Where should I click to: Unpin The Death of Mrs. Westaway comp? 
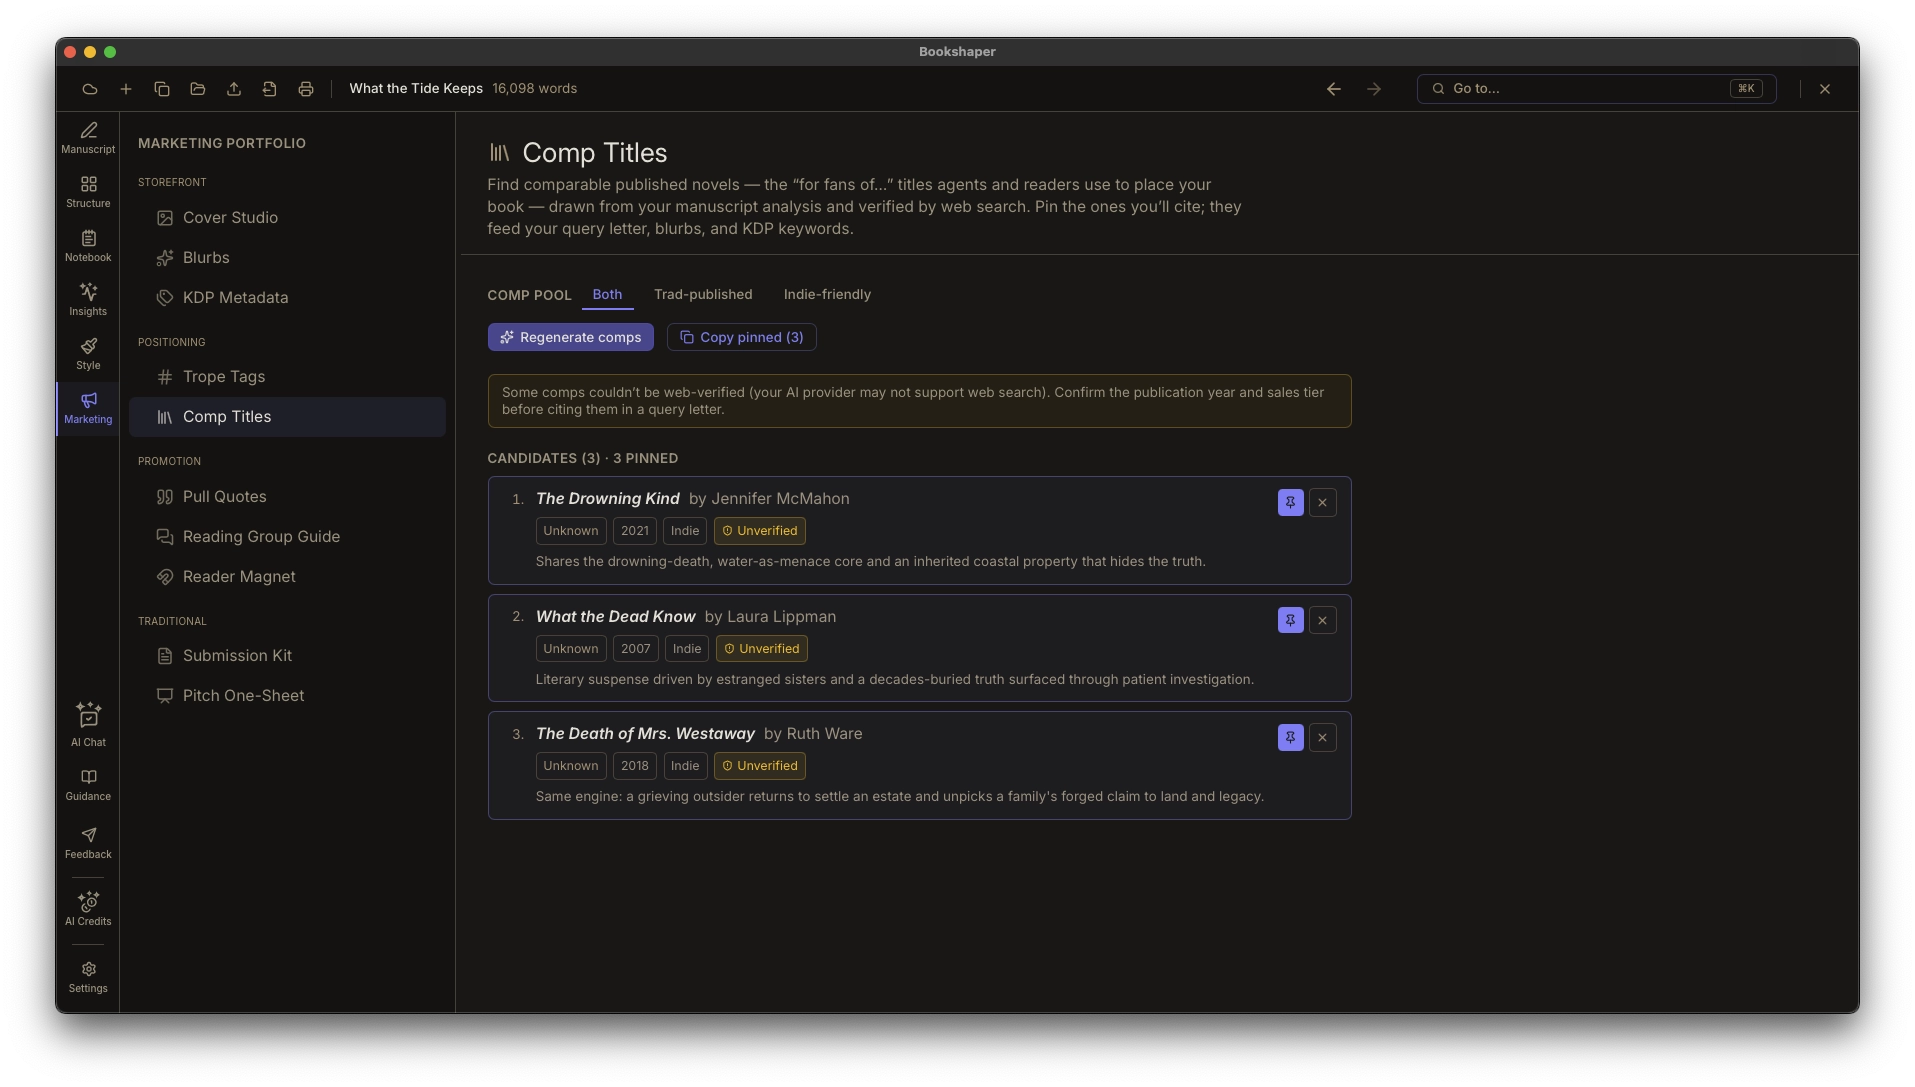point(1291,738)
